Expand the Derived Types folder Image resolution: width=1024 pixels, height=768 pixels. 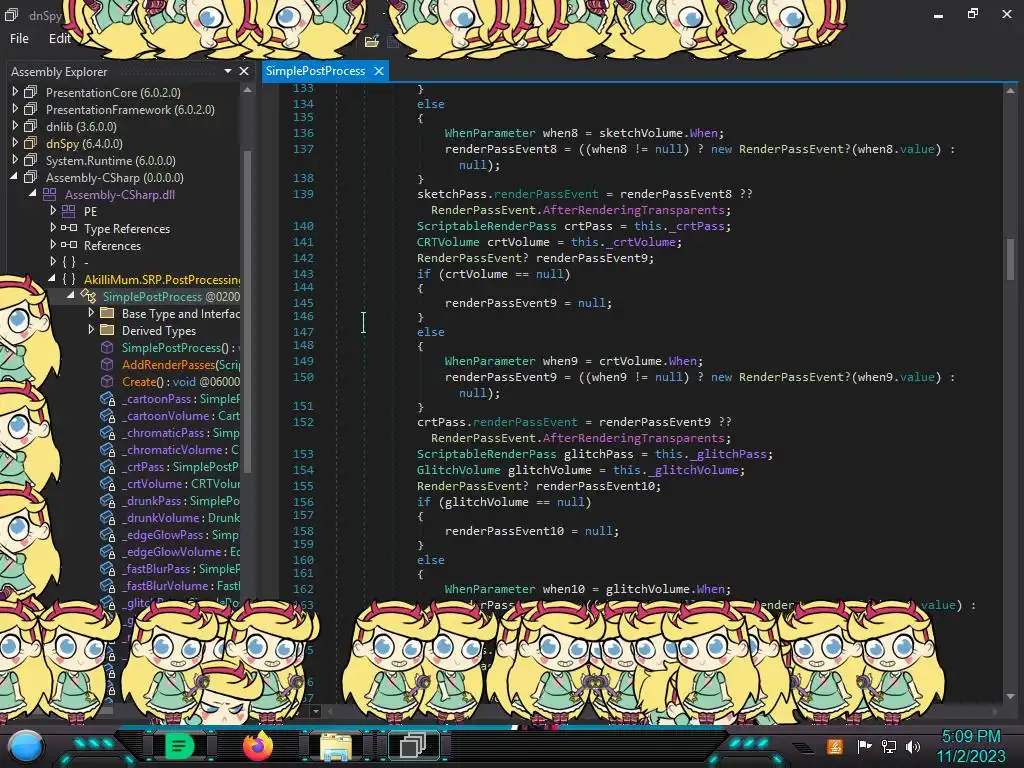tap(91, 330)
